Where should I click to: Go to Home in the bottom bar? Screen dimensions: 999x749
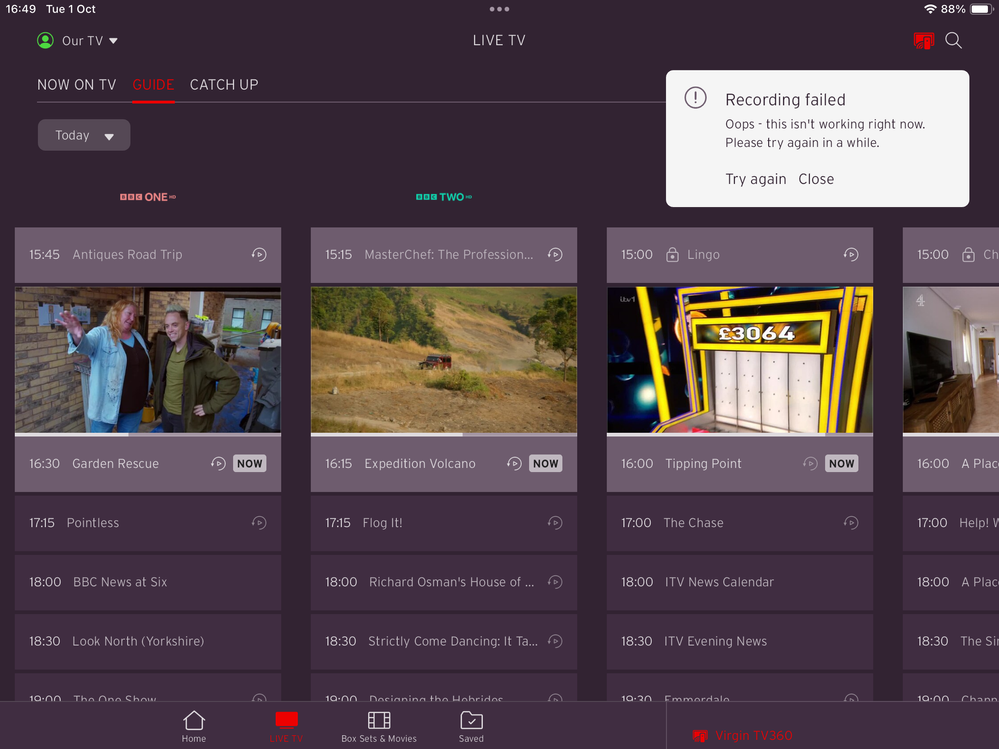tap(194, 727)
